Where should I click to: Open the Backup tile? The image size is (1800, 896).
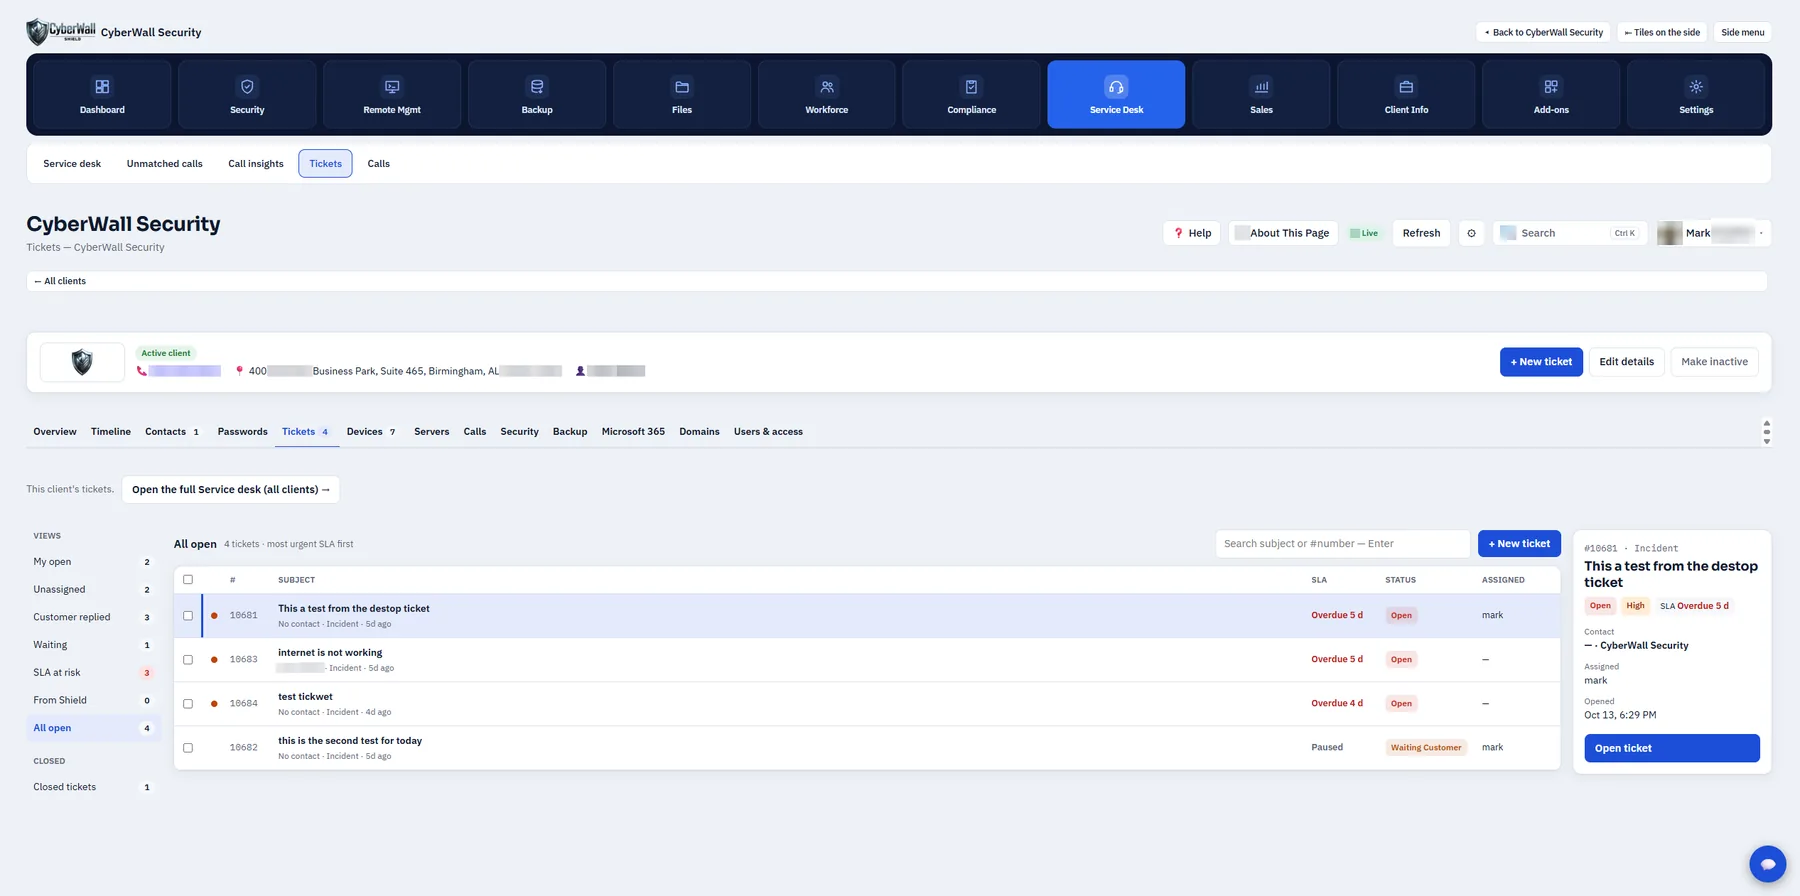pos(537,94)
